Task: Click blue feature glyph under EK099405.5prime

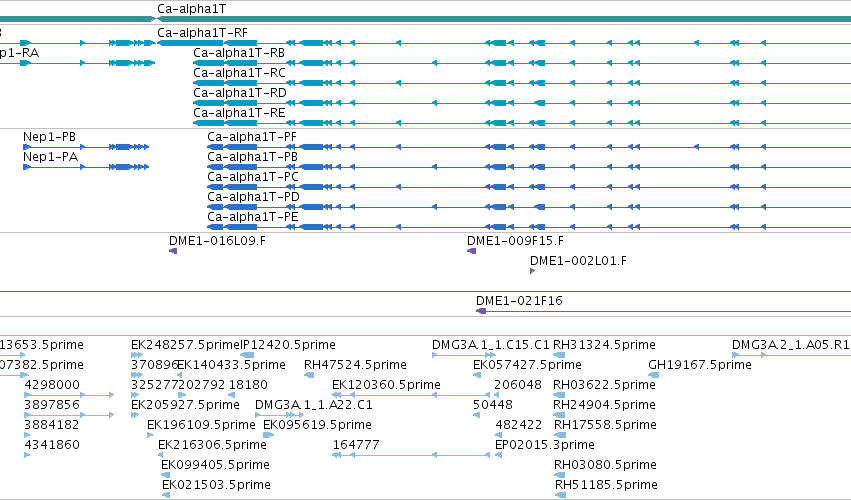Action: [x=166, y=475]
